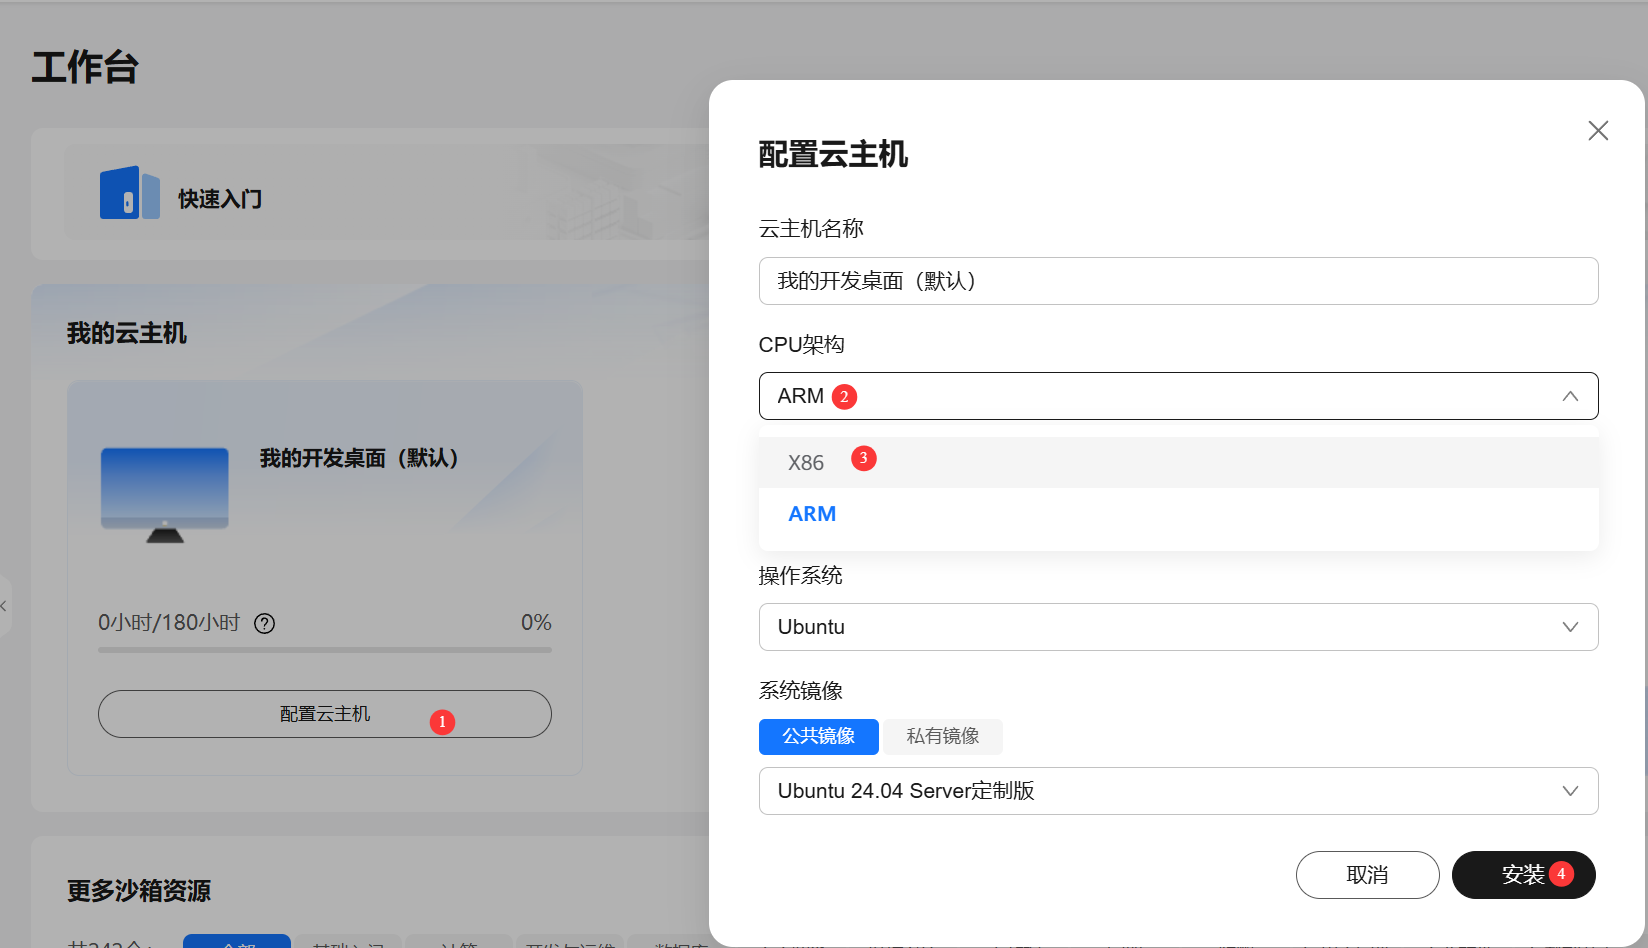Click the 配置云主机 button on desktop card
The image size is (1648, 948).
point(325,714)
